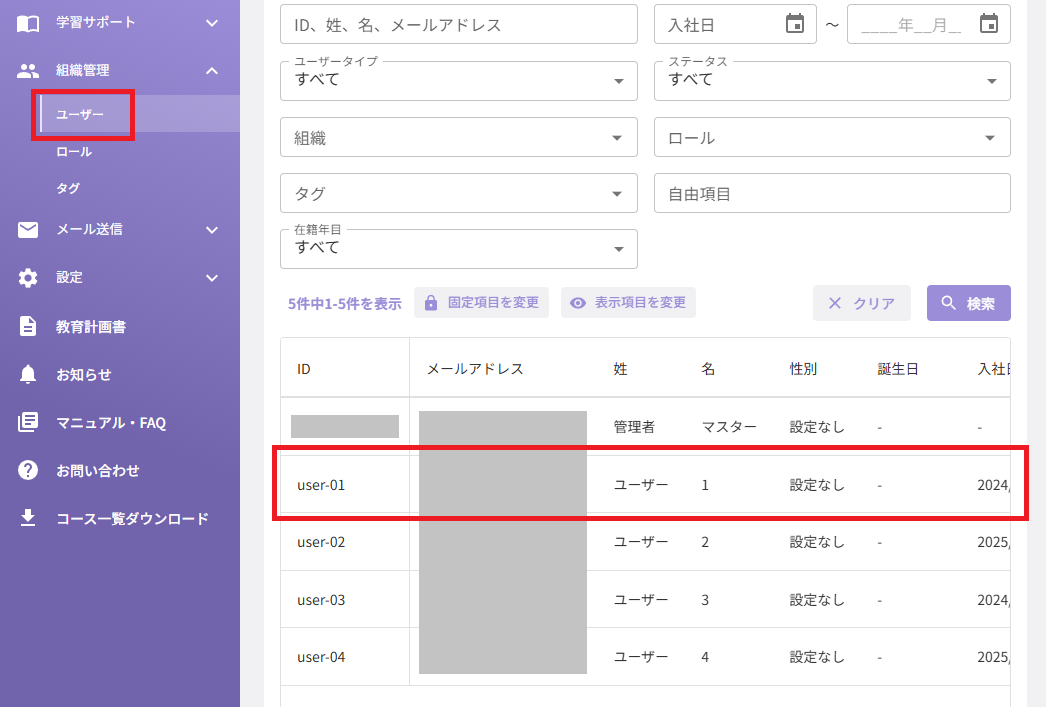Select ロール in the sidebar submenu
This screenshot has height=707, width=1046.
[x=74, y=151]
